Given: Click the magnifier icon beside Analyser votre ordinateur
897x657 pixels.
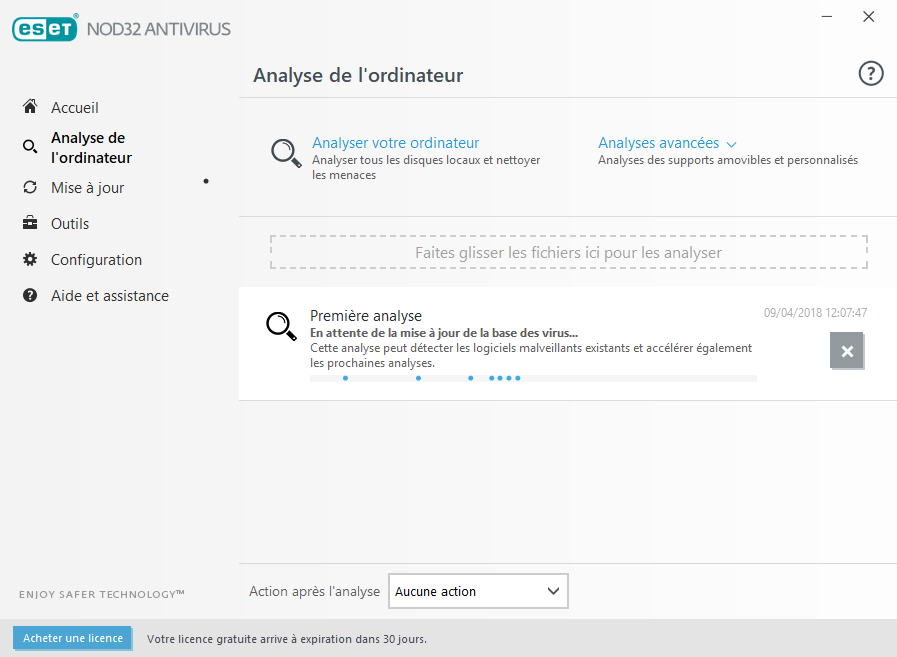Looking at the screenshot, I should (x=286, y=152).
